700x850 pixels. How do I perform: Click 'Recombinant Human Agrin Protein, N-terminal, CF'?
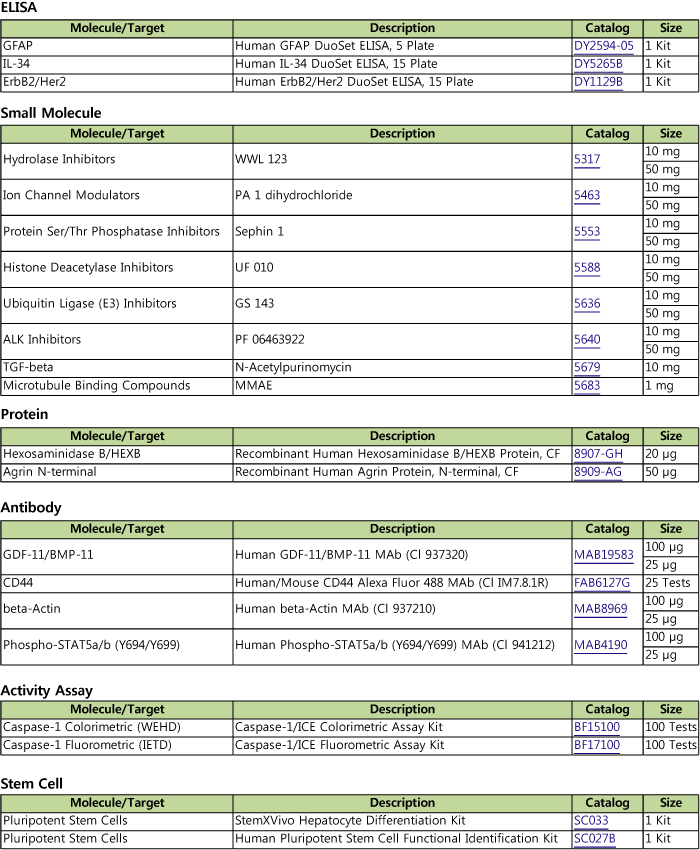[x=376, y=472]
